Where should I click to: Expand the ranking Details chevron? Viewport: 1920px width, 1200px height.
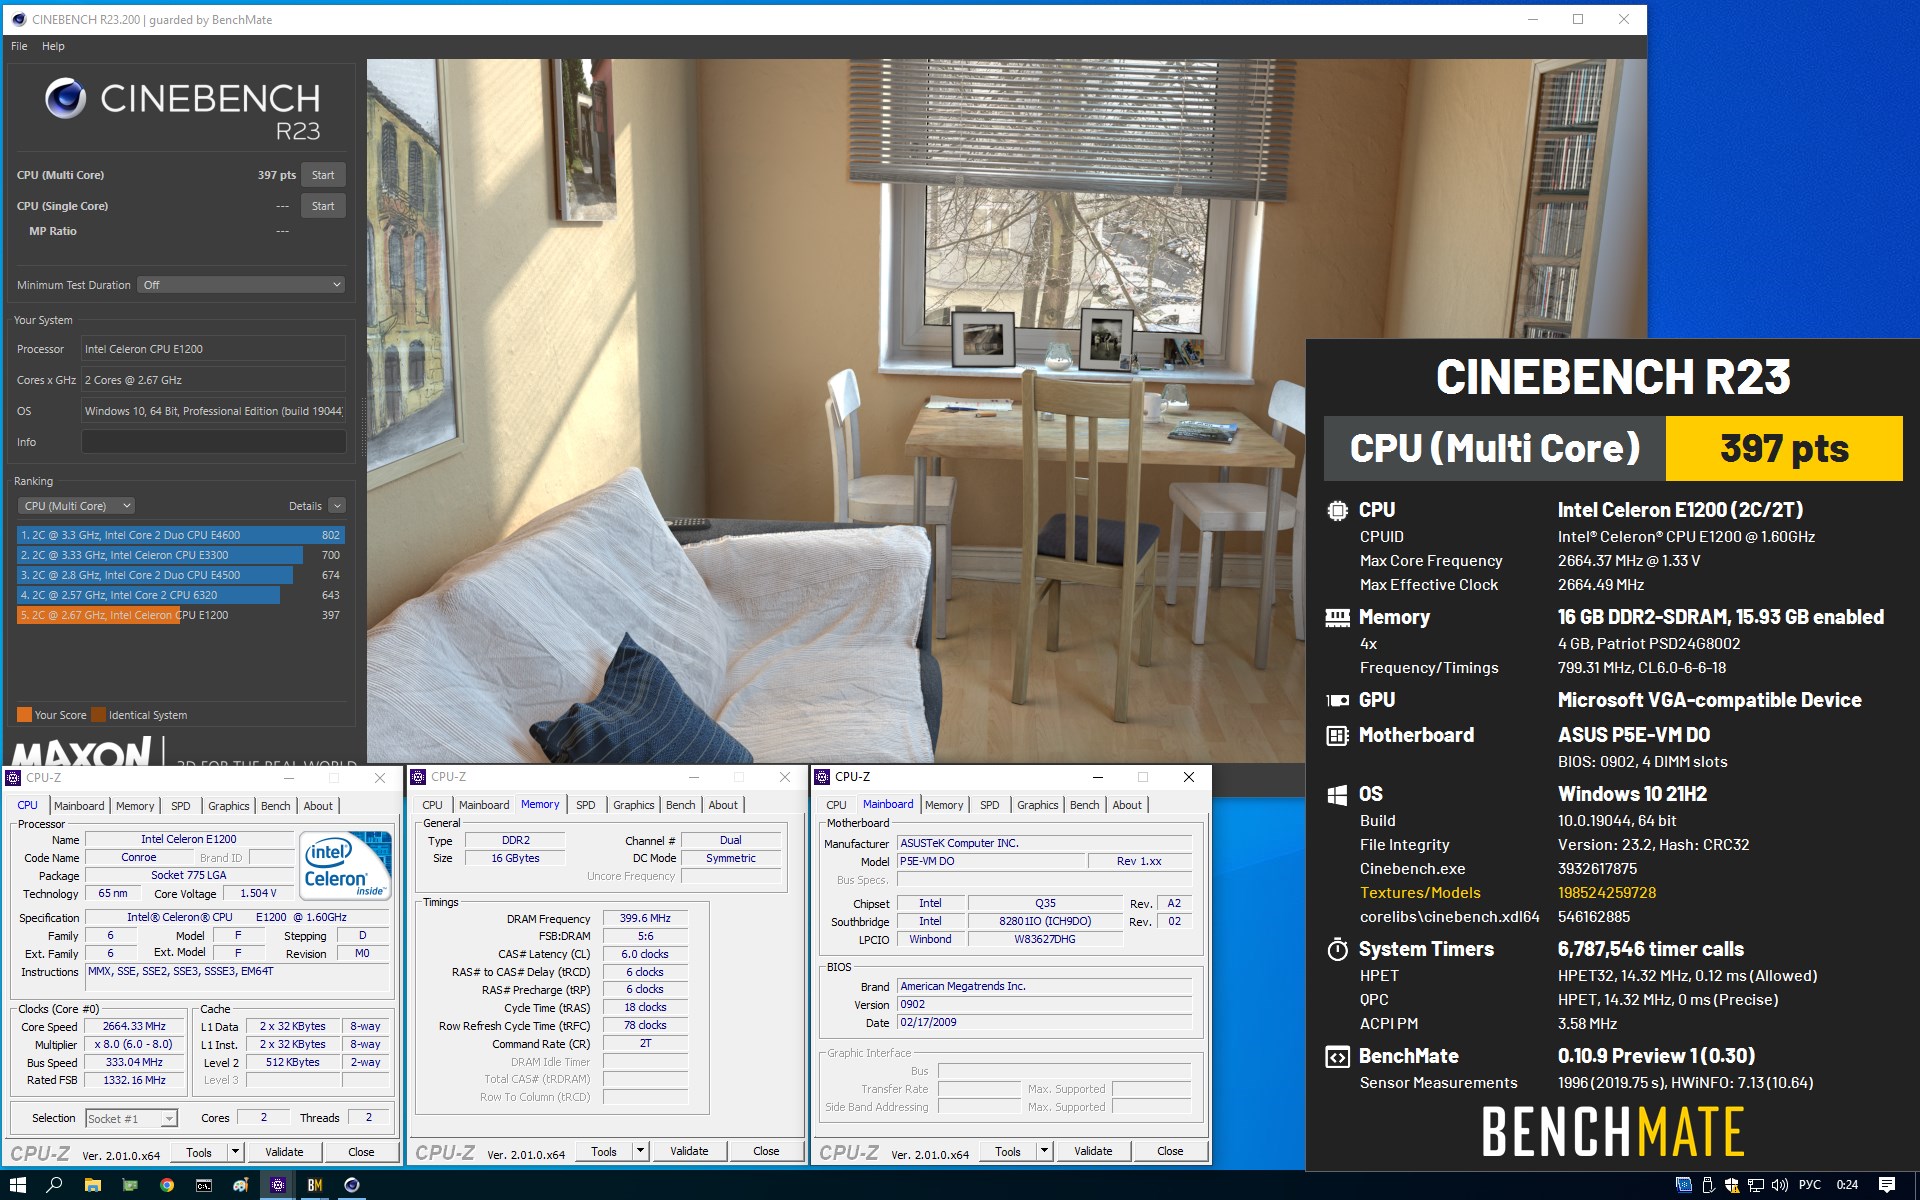click(337, 506)
